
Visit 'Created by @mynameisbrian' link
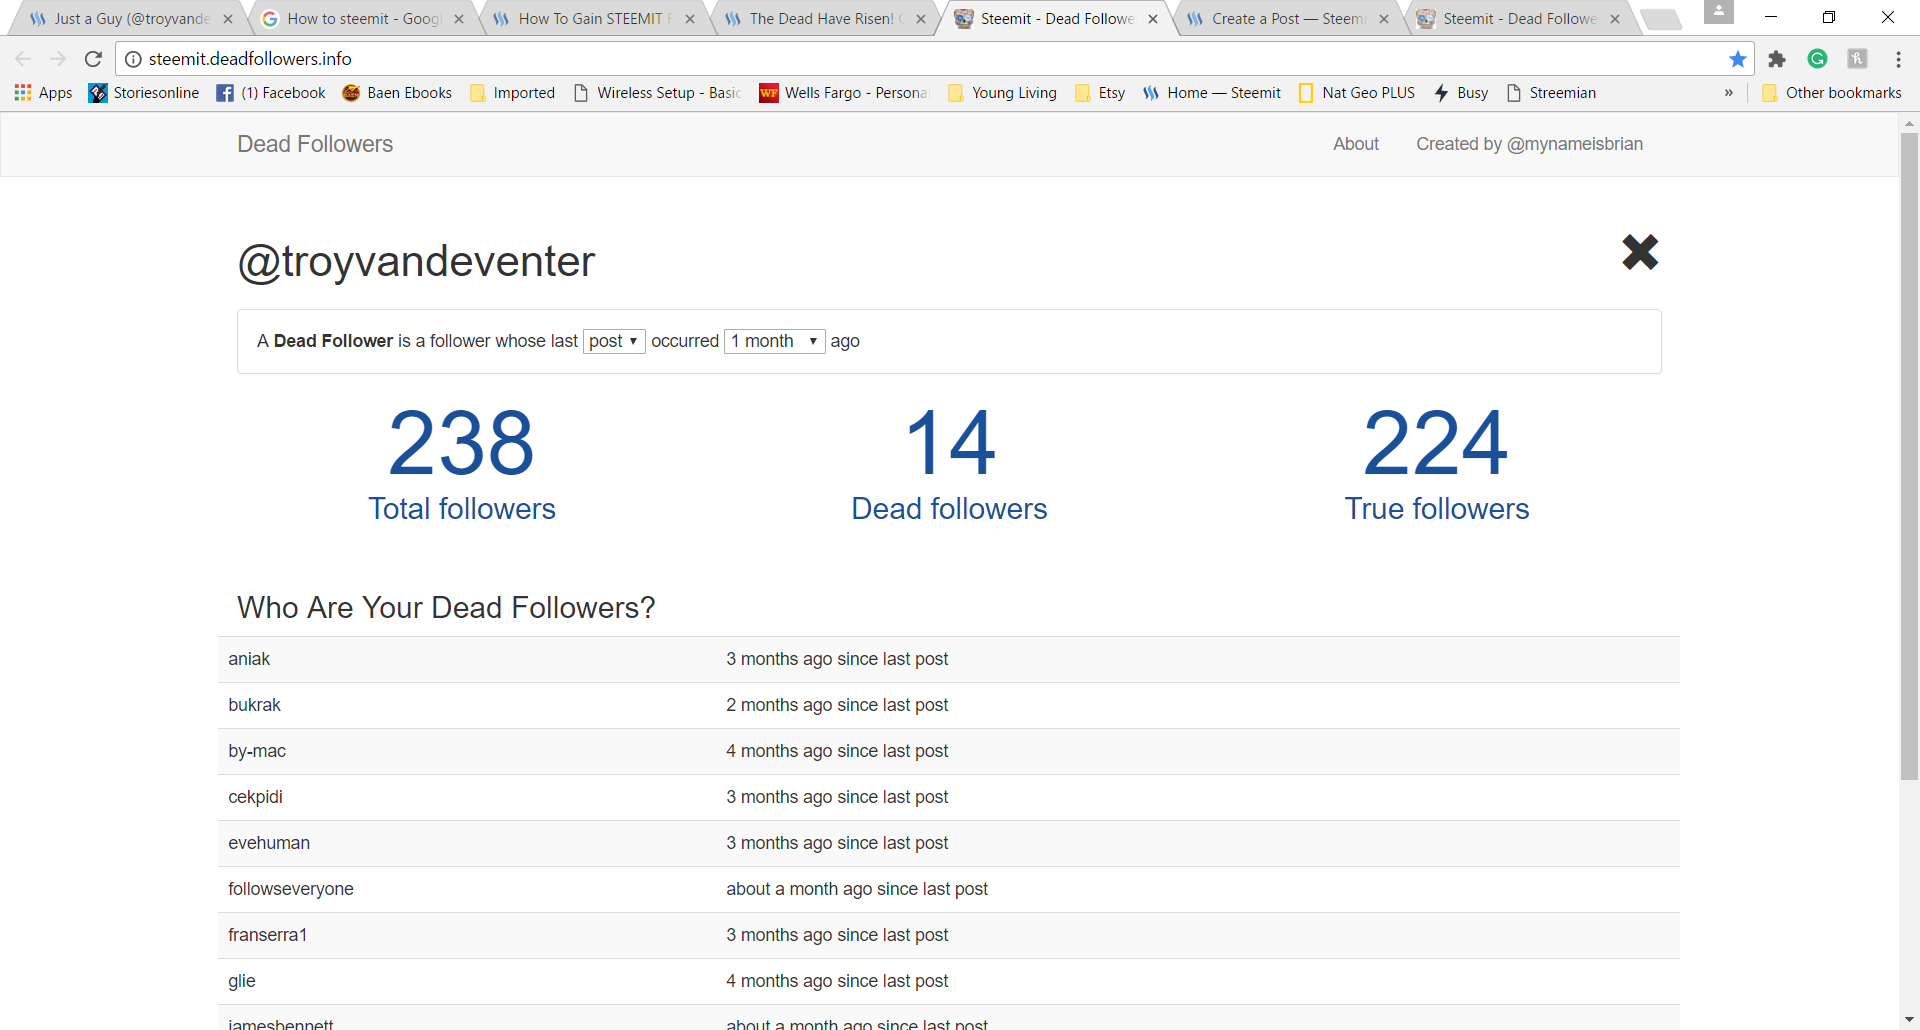(x=1529, y=144)
